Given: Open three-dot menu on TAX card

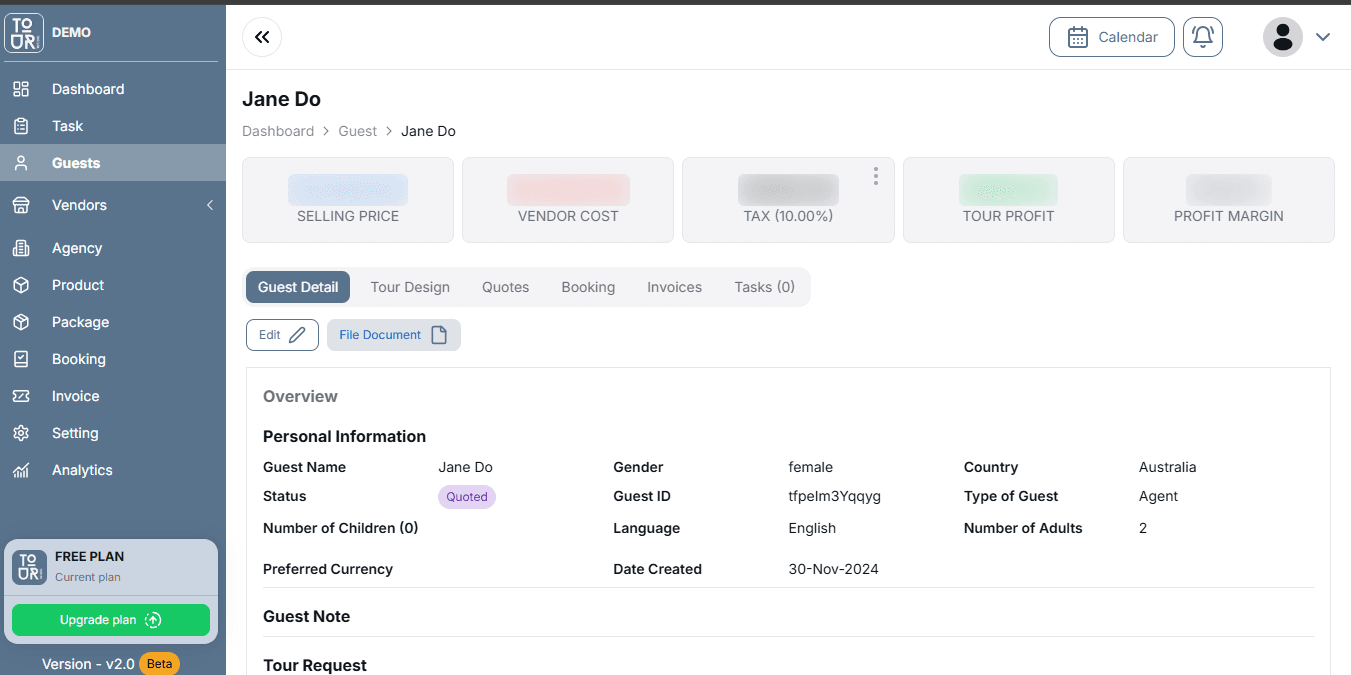Looking at the screenshot, I should coord(875,176).
